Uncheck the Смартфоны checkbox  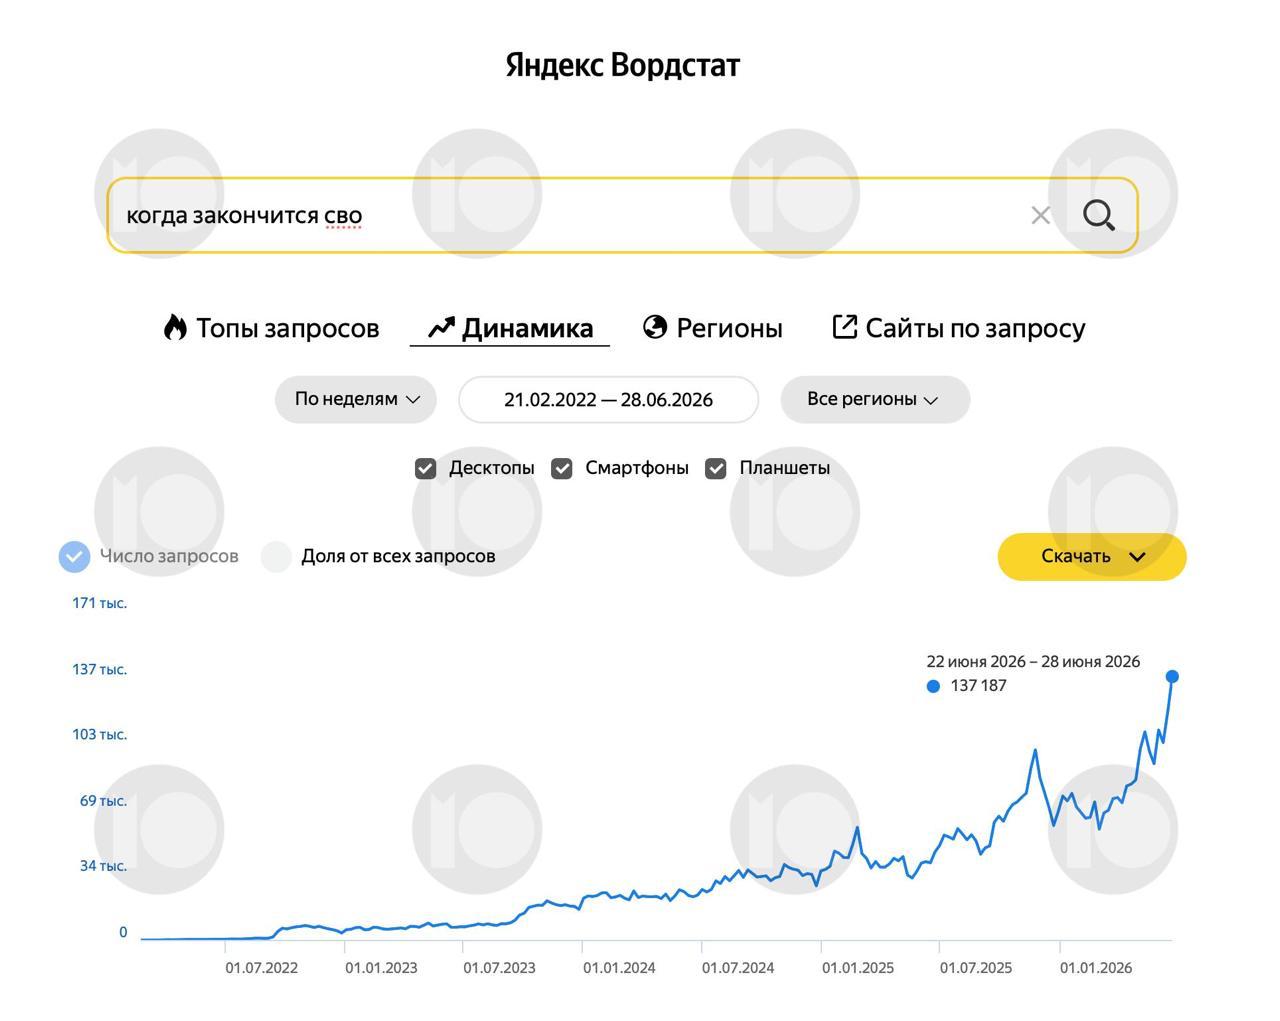[x=562, y=468]
